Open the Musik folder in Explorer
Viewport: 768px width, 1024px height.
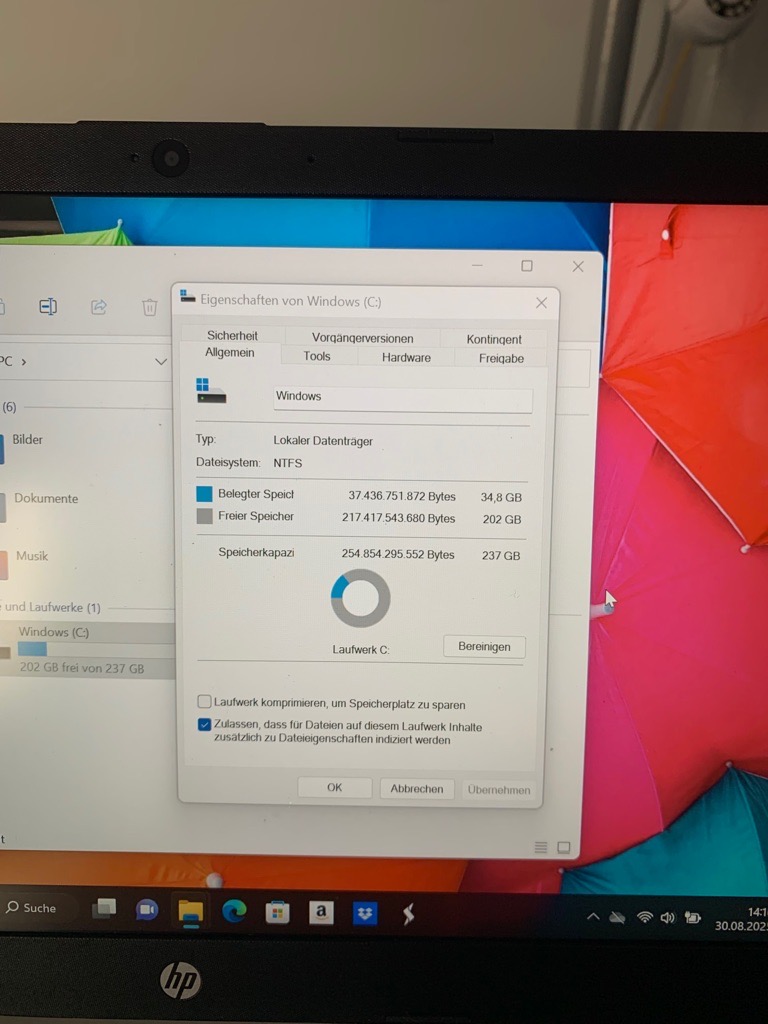[x=32, y=556]
